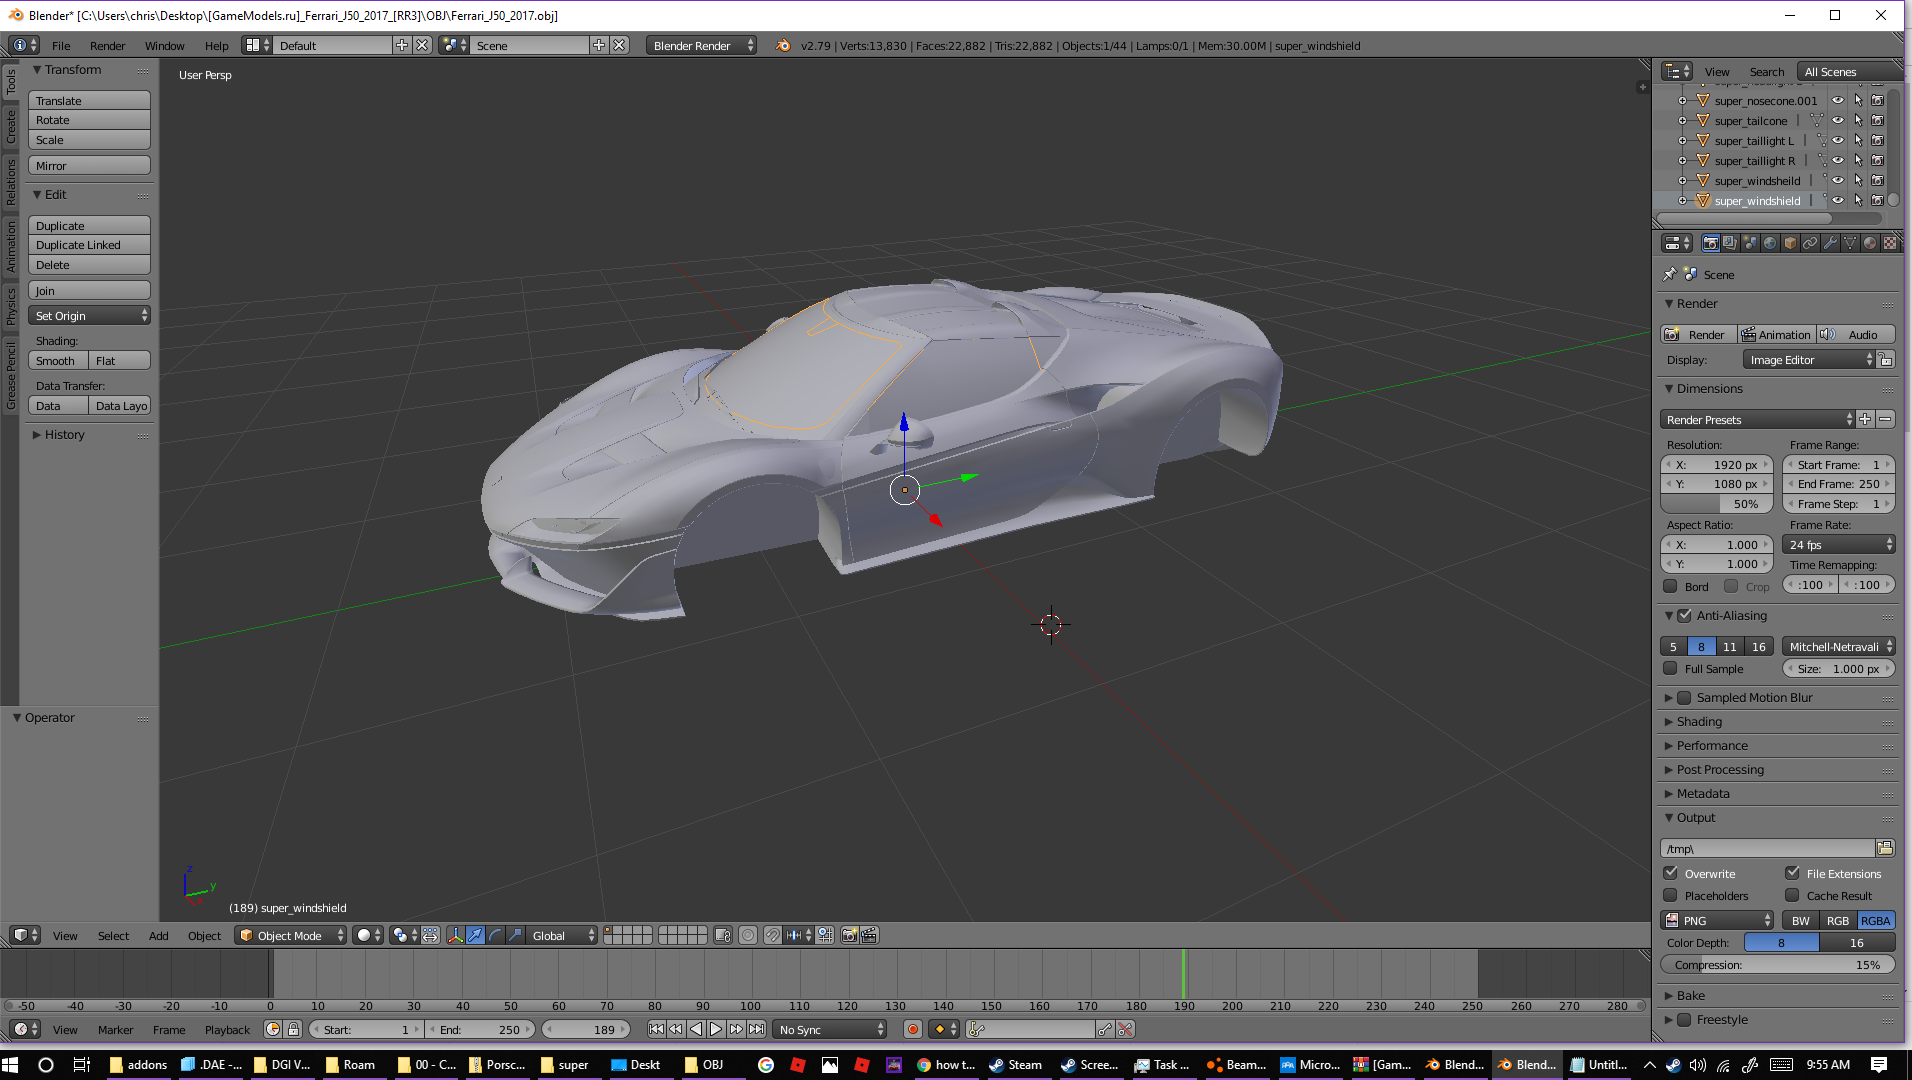This screenshot has height=1080, width=1912.
Task: Jump to last frame in timeline
Action: click(x=756, y=1029)
